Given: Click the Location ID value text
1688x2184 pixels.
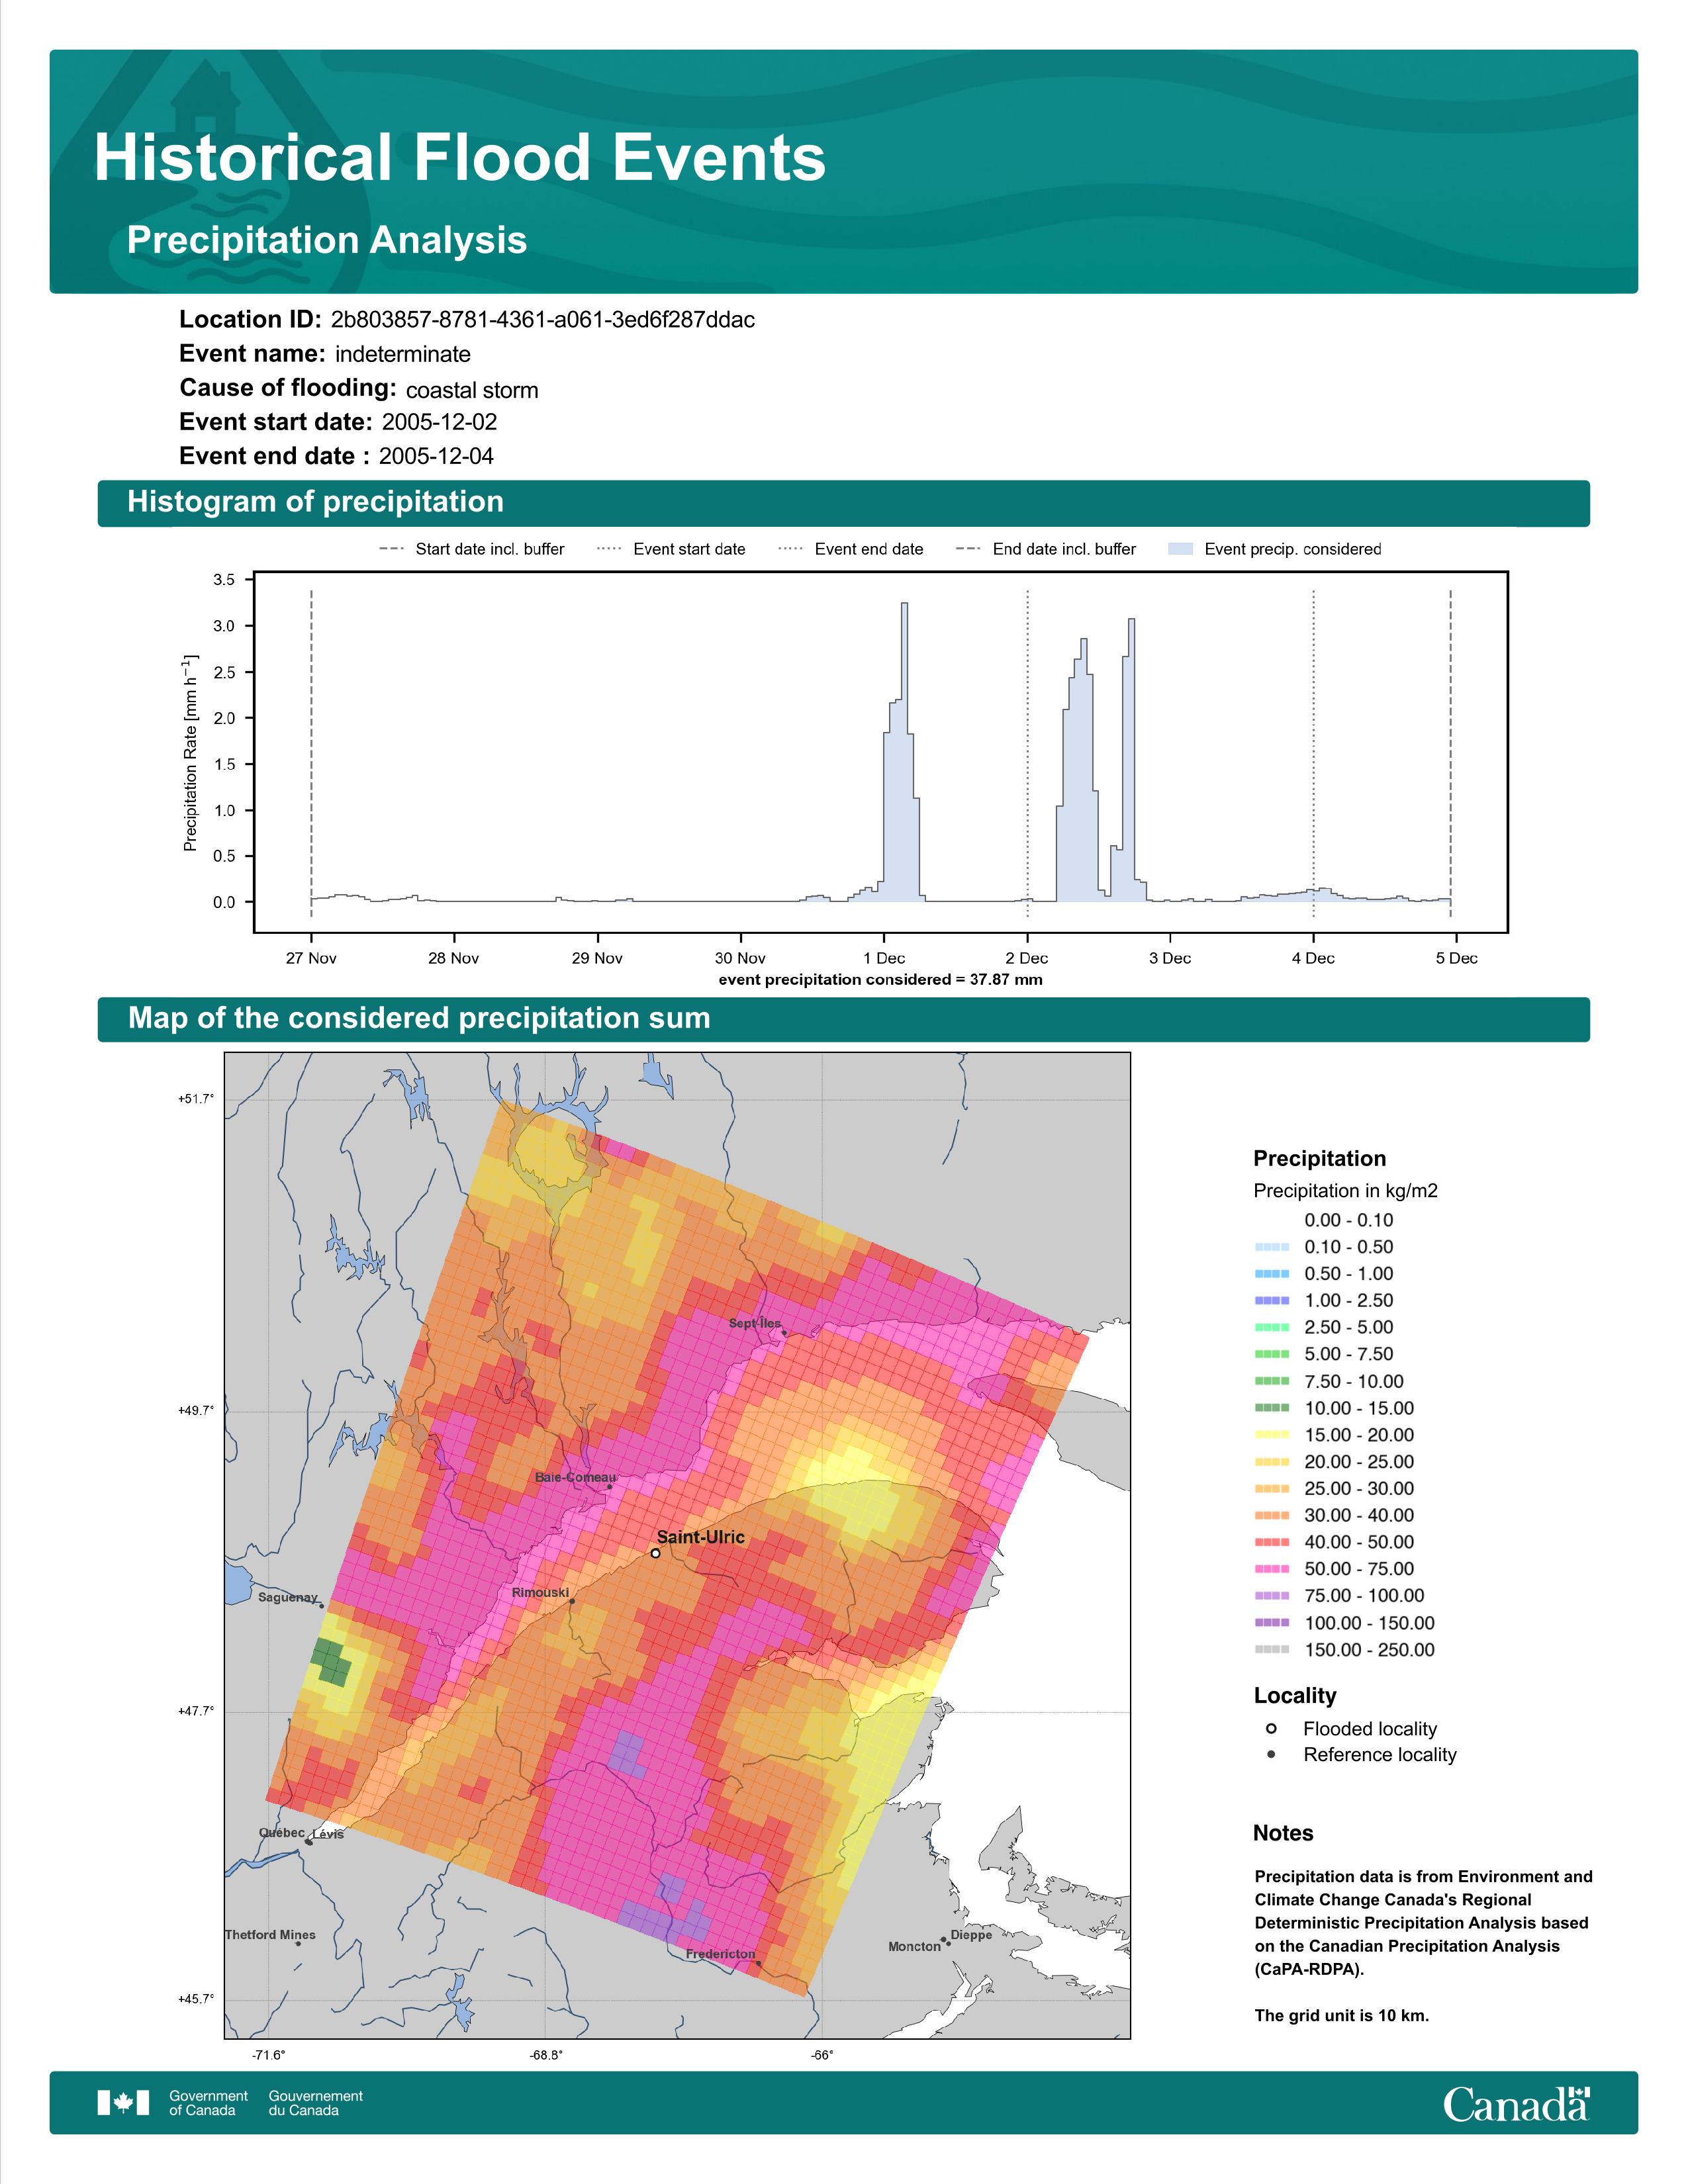Looking at the screenshot, I should [x=543, y=320].
